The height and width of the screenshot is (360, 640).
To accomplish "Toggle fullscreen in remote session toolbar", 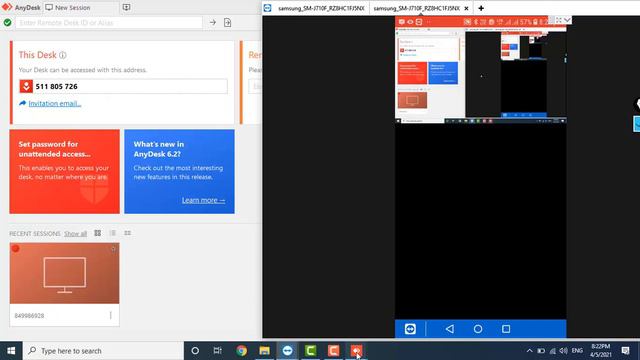I will pos(558,20).
